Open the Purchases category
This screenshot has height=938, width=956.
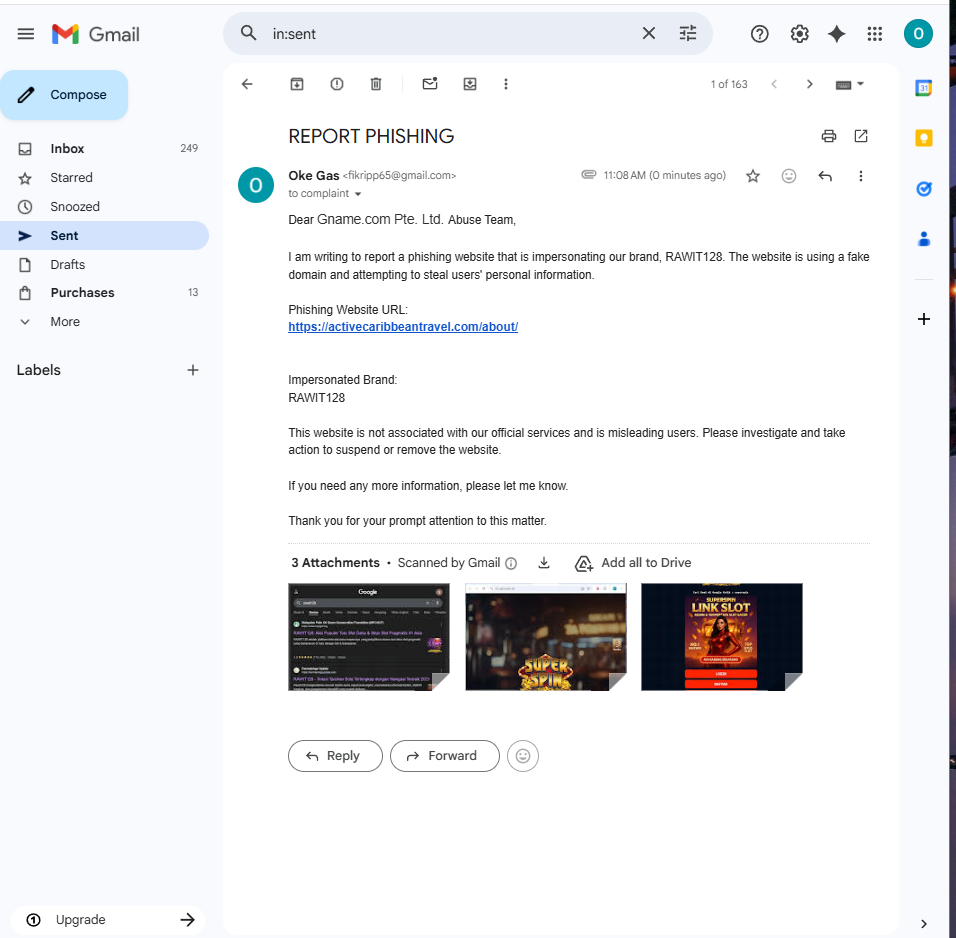pos(104,293)
